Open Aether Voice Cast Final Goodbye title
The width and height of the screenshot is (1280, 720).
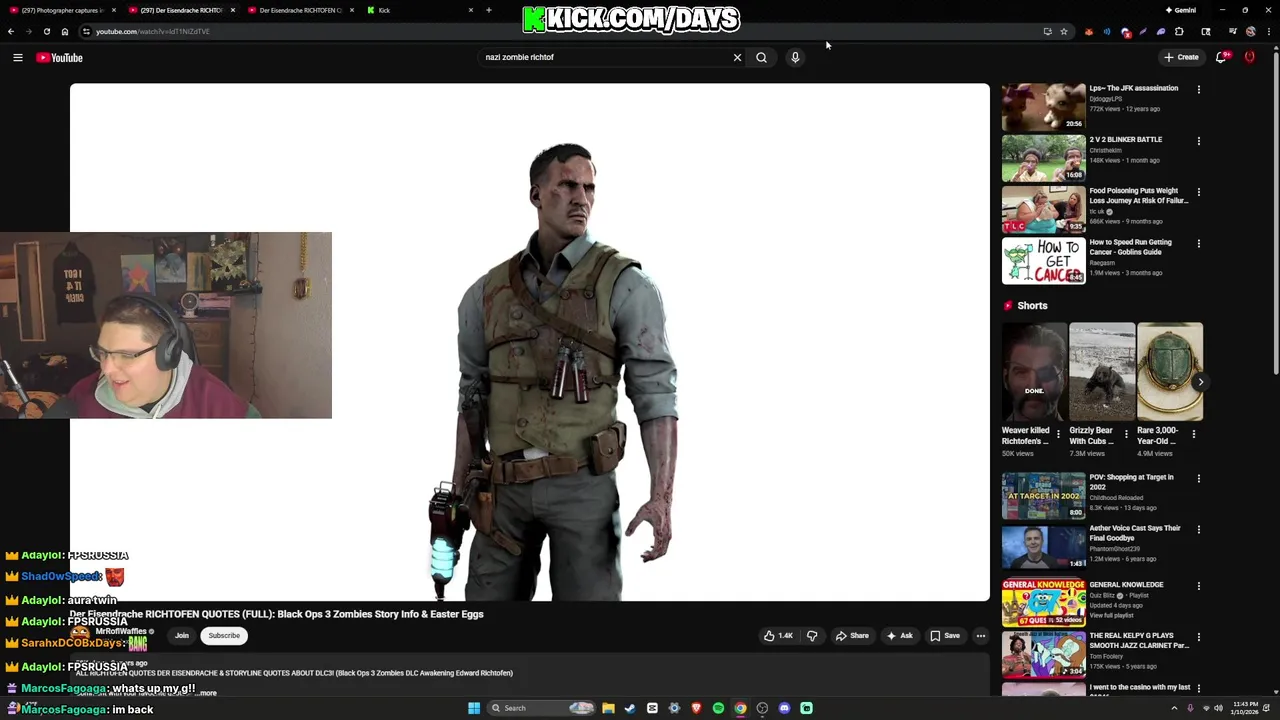1134,533
